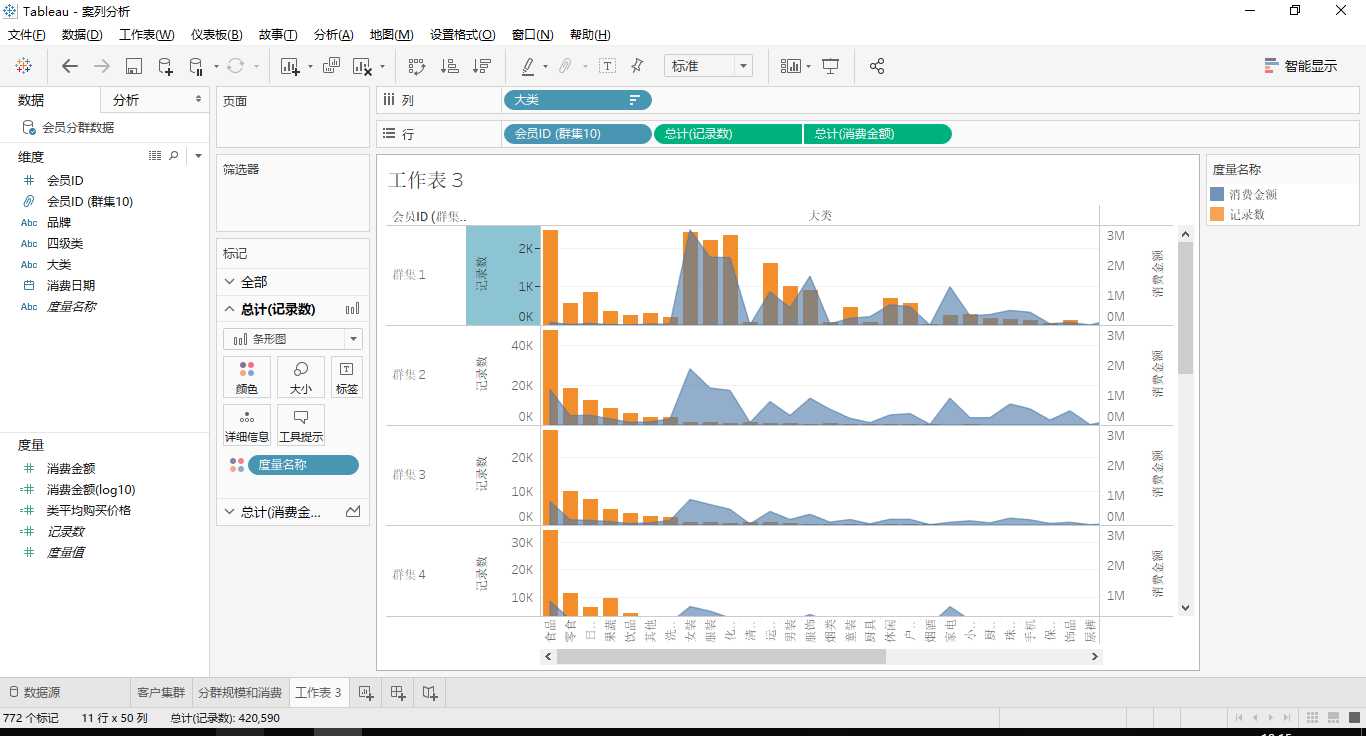This screenshot has height=736, width=1366.
Task: Add new story tab icon
Action: pos(430,692)
